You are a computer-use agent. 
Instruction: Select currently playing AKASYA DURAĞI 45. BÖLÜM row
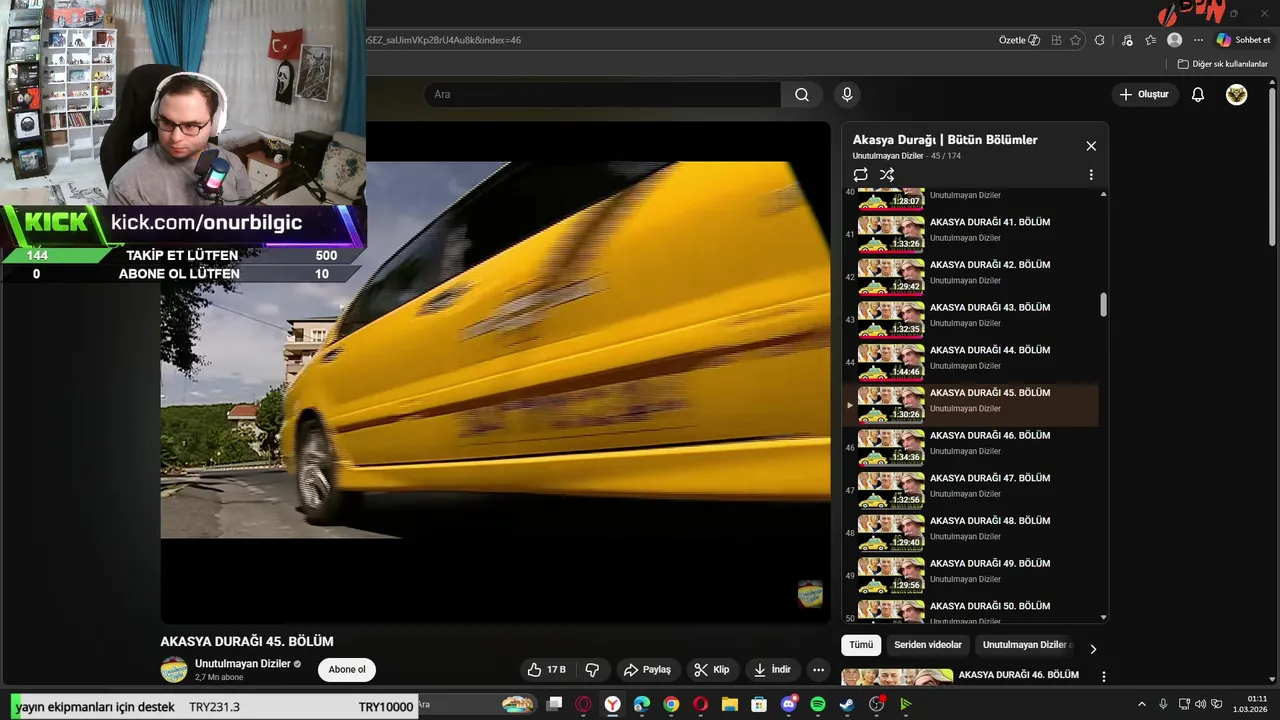coord(971,405)
